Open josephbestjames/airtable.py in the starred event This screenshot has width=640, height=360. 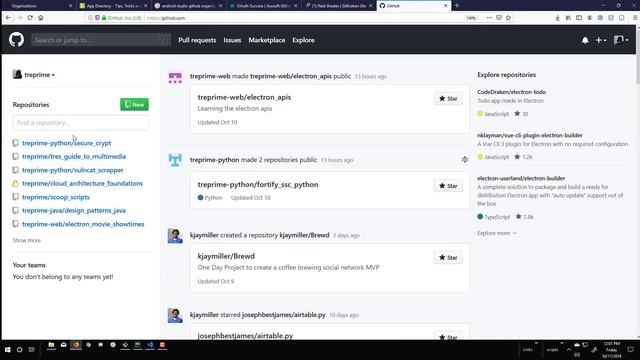pos(284,315)
